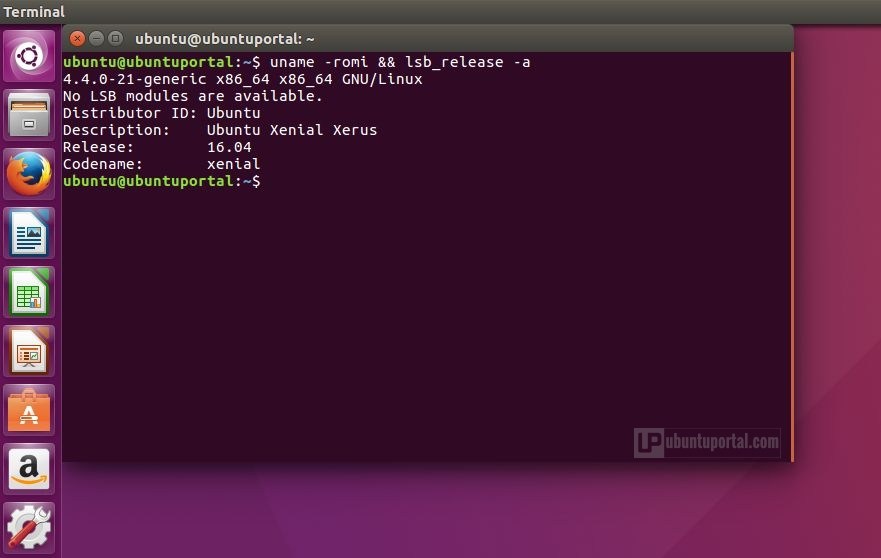
Task: Launch the Firefox web browser
Action: (x=29, y=174)
